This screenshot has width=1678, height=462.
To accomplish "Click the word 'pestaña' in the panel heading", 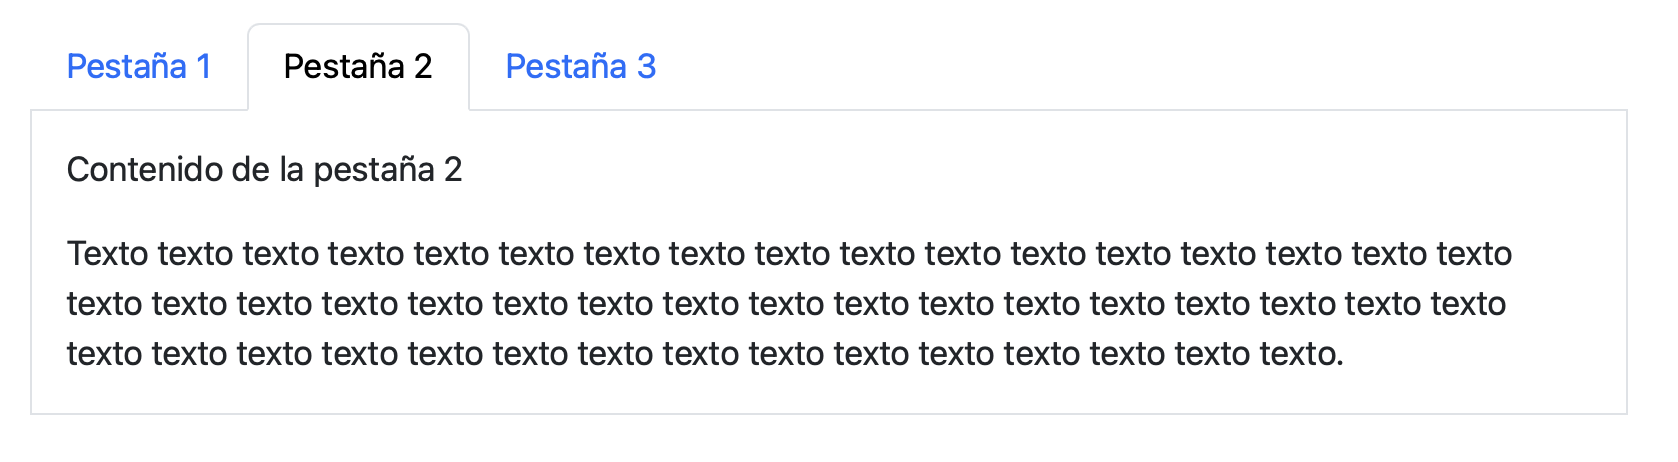I will [374, 171].
